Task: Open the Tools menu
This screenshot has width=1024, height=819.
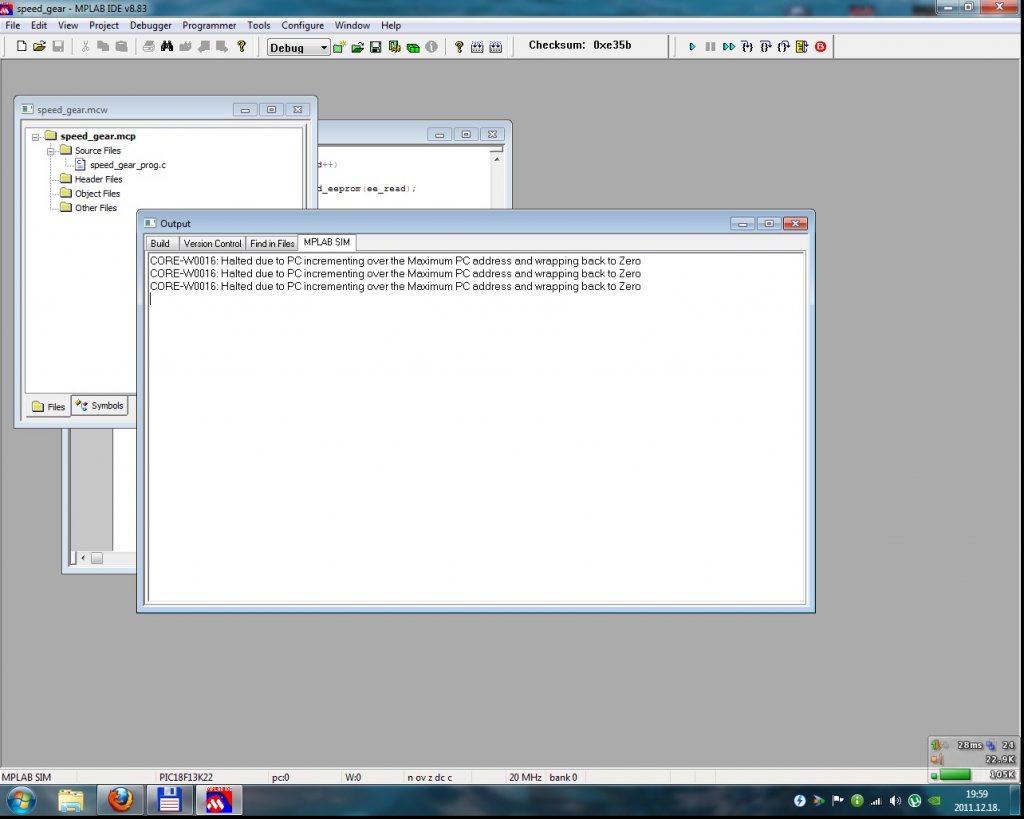Action: point(259,25)
